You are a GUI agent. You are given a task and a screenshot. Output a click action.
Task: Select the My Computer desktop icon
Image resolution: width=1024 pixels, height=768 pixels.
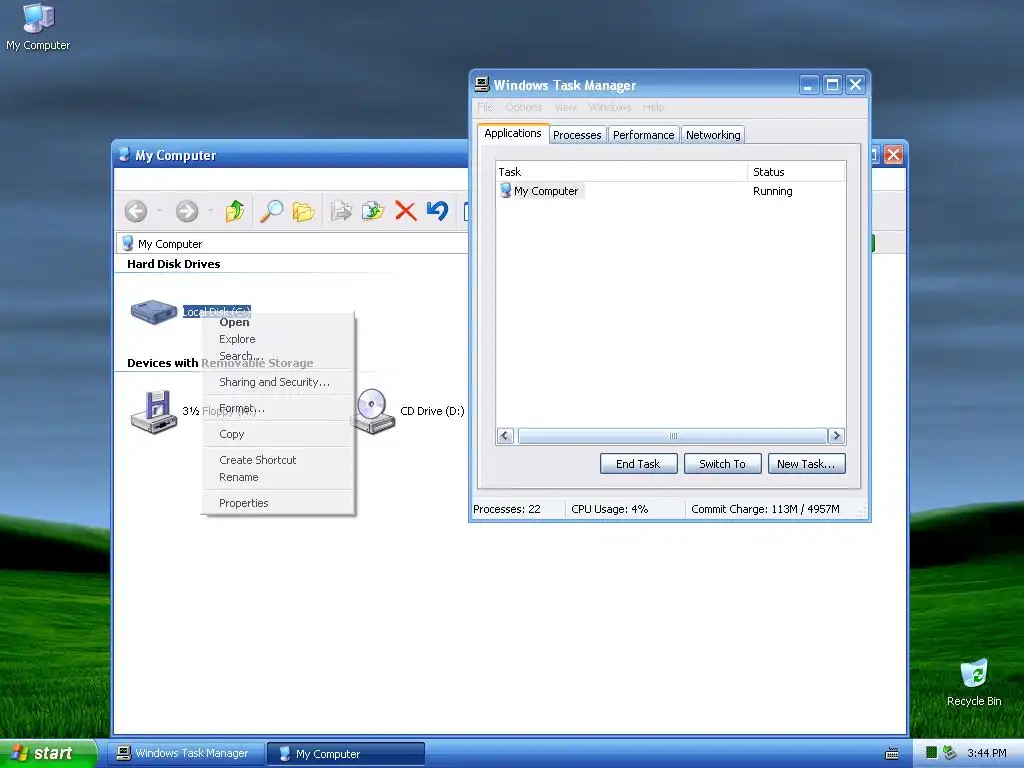[x=38, y=27]
